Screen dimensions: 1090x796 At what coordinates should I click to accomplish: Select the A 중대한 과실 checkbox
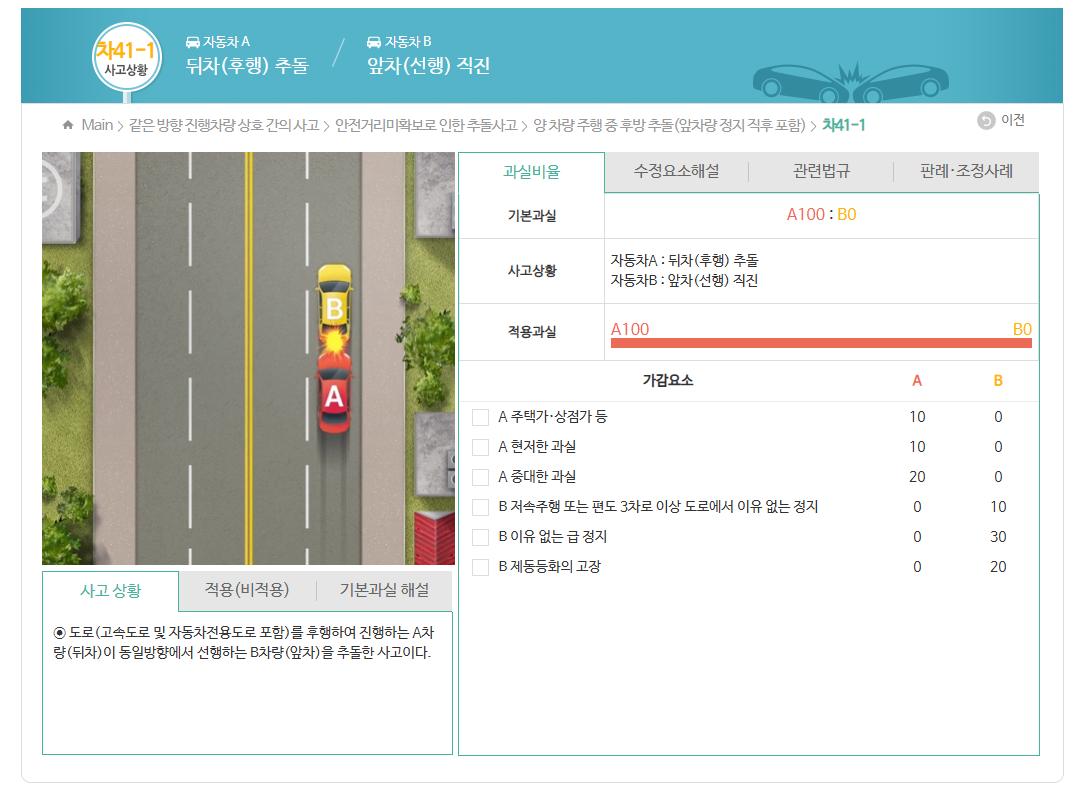click(x=481, y=477)
